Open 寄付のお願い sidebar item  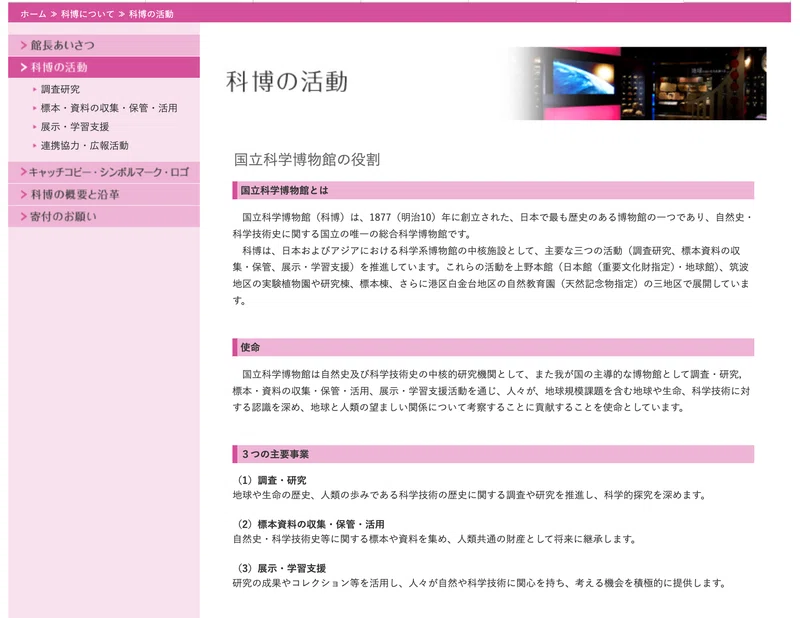pyautogui.click(x=104, y=216)
